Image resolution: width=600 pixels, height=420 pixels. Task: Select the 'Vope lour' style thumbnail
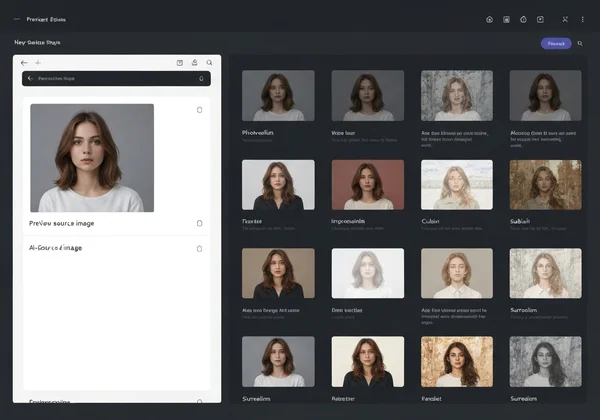coord(368,95)
